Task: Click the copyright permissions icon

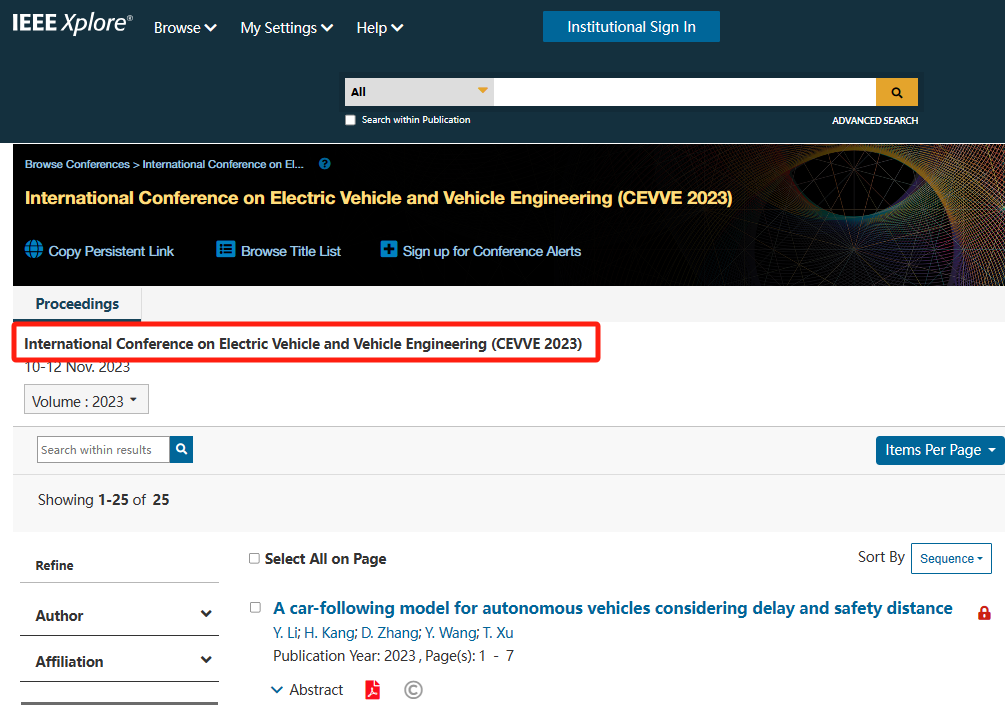Action: [x=413, y=690]
